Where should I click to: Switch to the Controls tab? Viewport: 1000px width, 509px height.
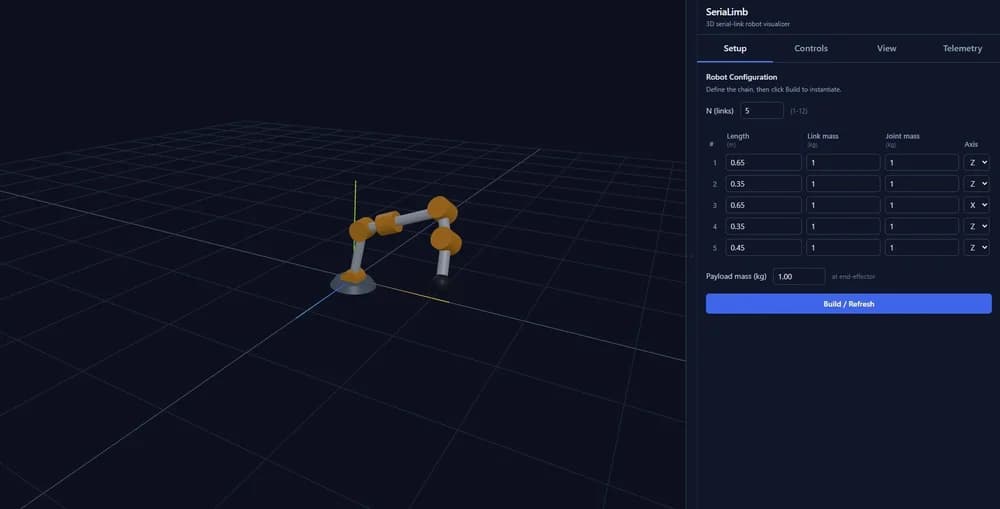coord(811,48)
